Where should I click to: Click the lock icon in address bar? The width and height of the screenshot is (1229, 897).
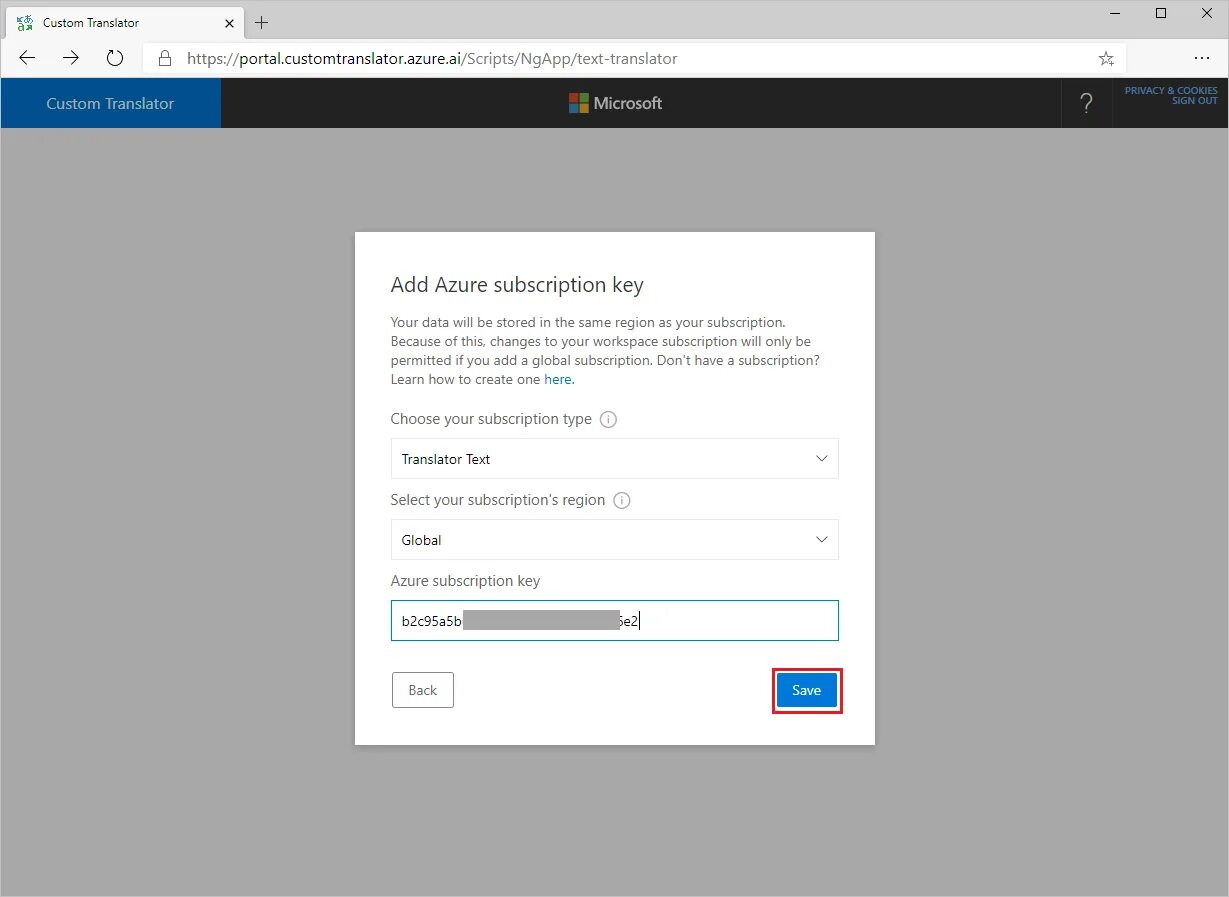(x=165, y=59)
